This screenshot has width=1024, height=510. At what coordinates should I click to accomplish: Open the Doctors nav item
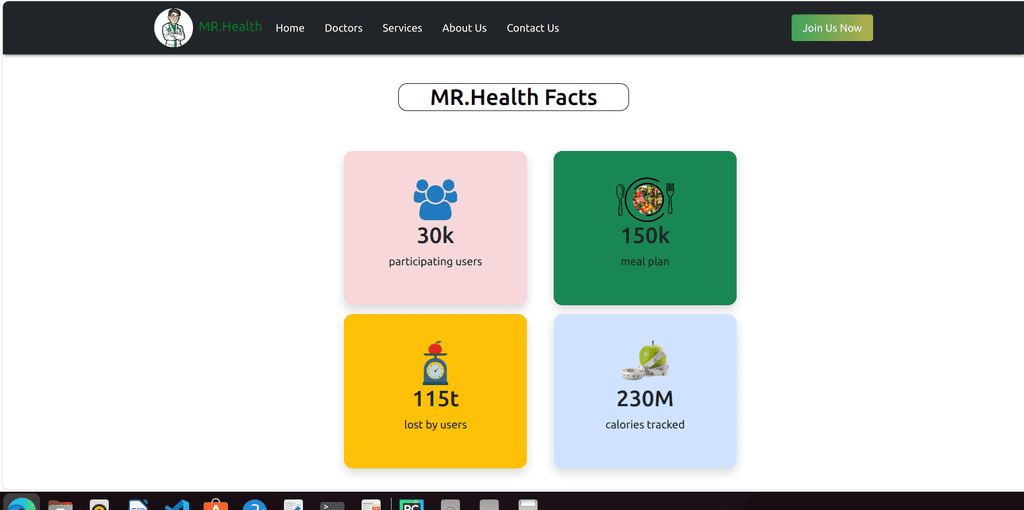[344, 28]
